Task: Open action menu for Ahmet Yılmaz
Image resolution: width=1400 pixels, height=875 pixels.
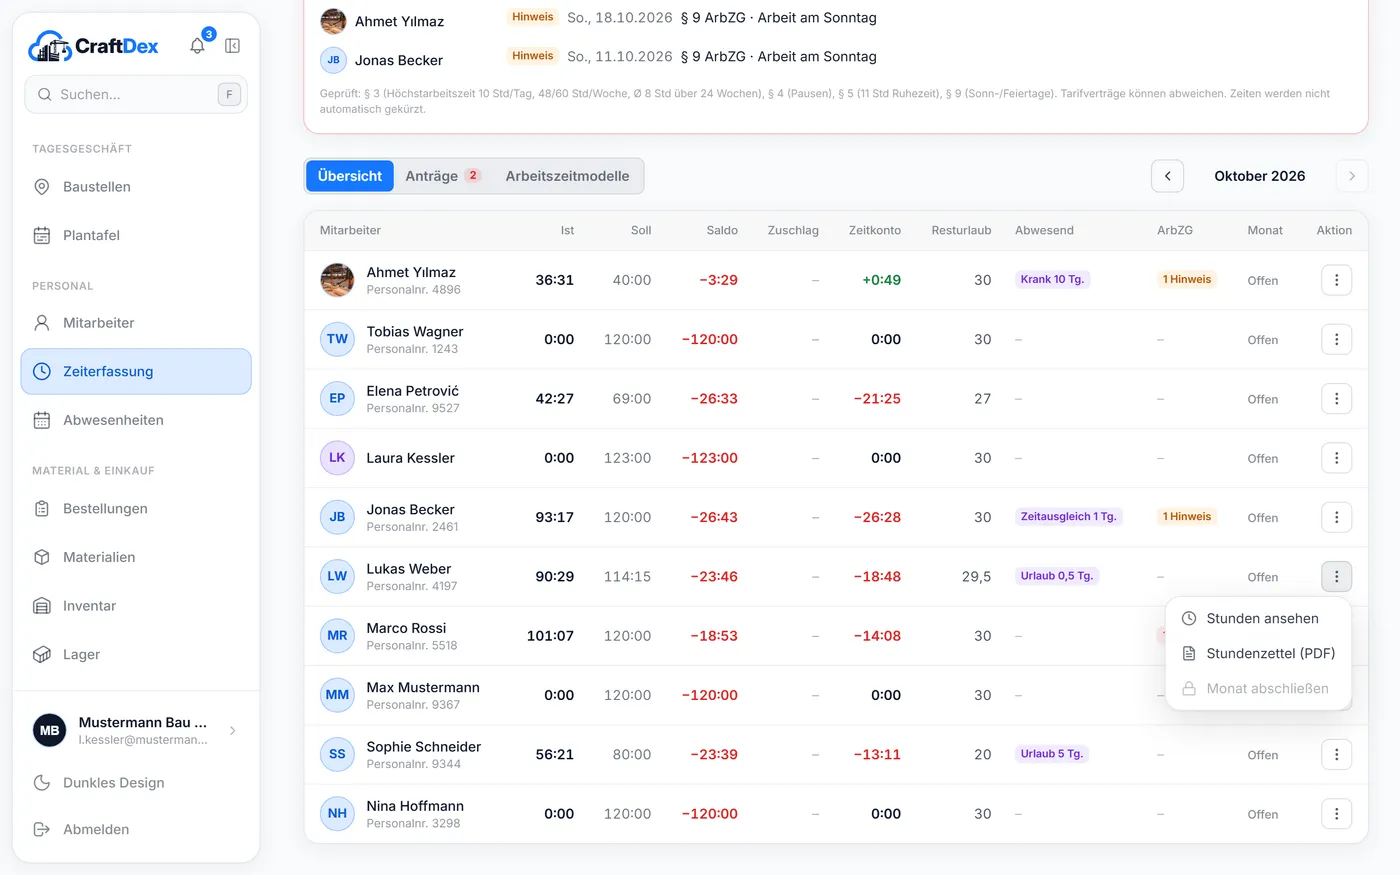Action: click(1336, 280)
